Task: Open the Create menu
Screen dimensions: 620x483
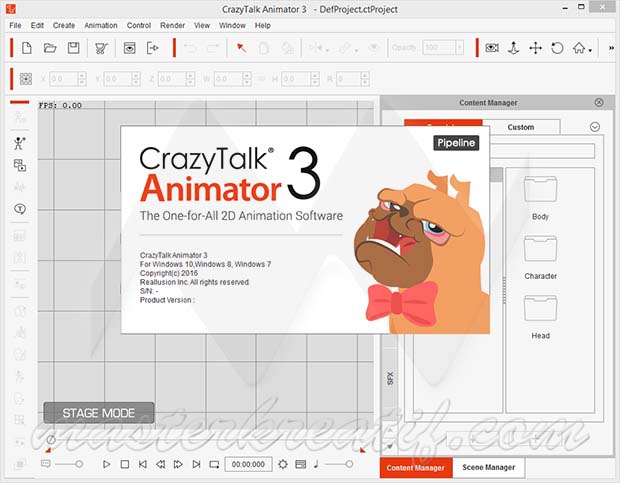Action: point(64,25)
